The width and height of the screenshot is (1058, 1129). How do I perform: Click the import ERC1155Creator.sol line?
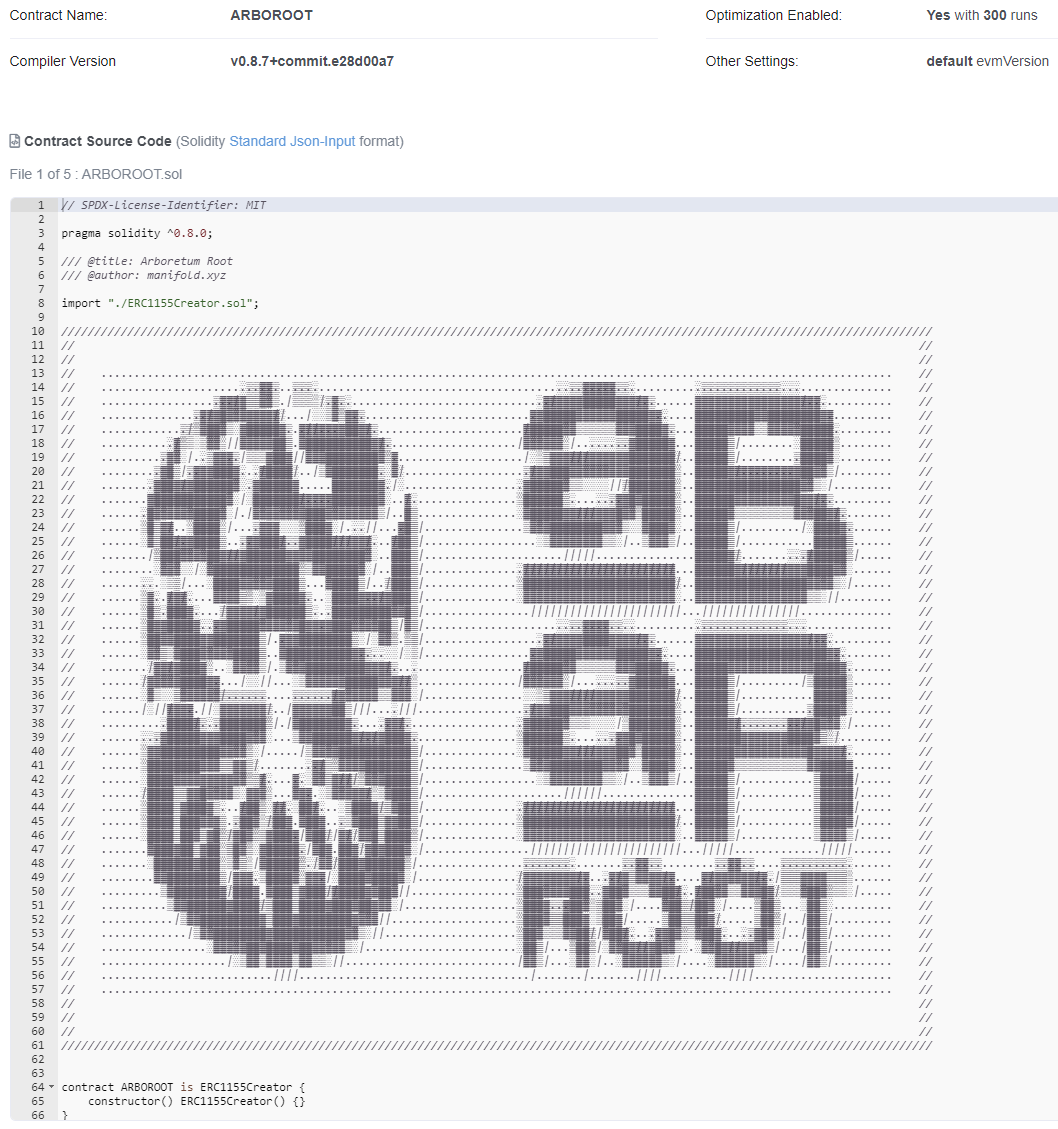160,303
